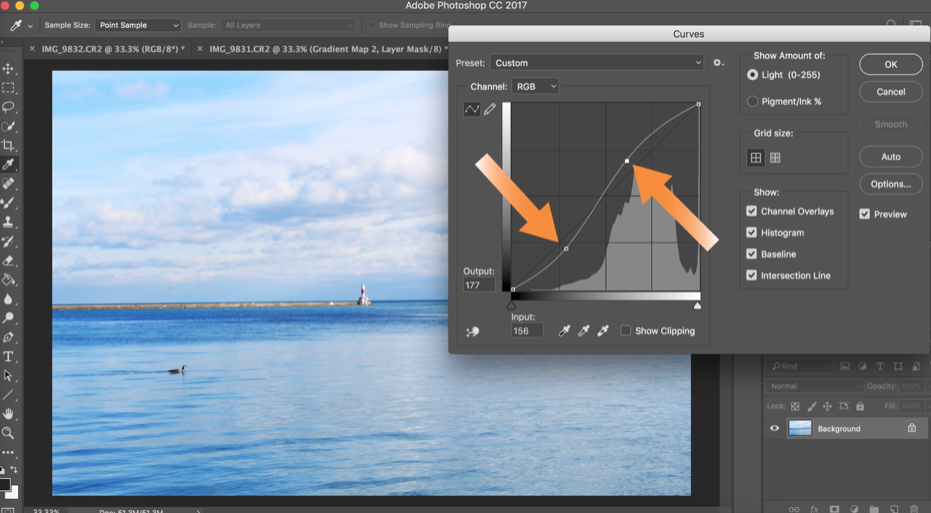Open the Normal blend mode dropdown
The image size is (931, 513).
pos(815,386)
